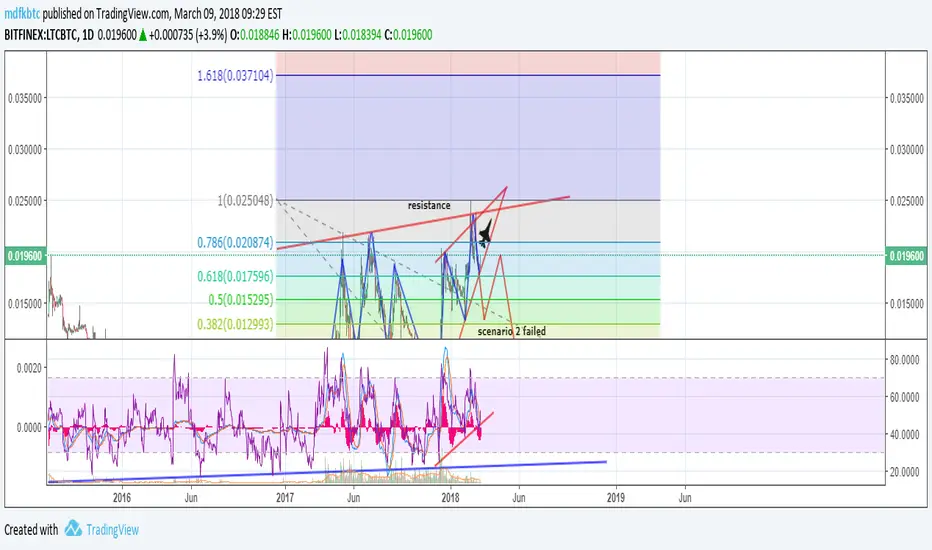
Task: Click the 1.618(0.037104) Fibonacci label
Action: 235,76
